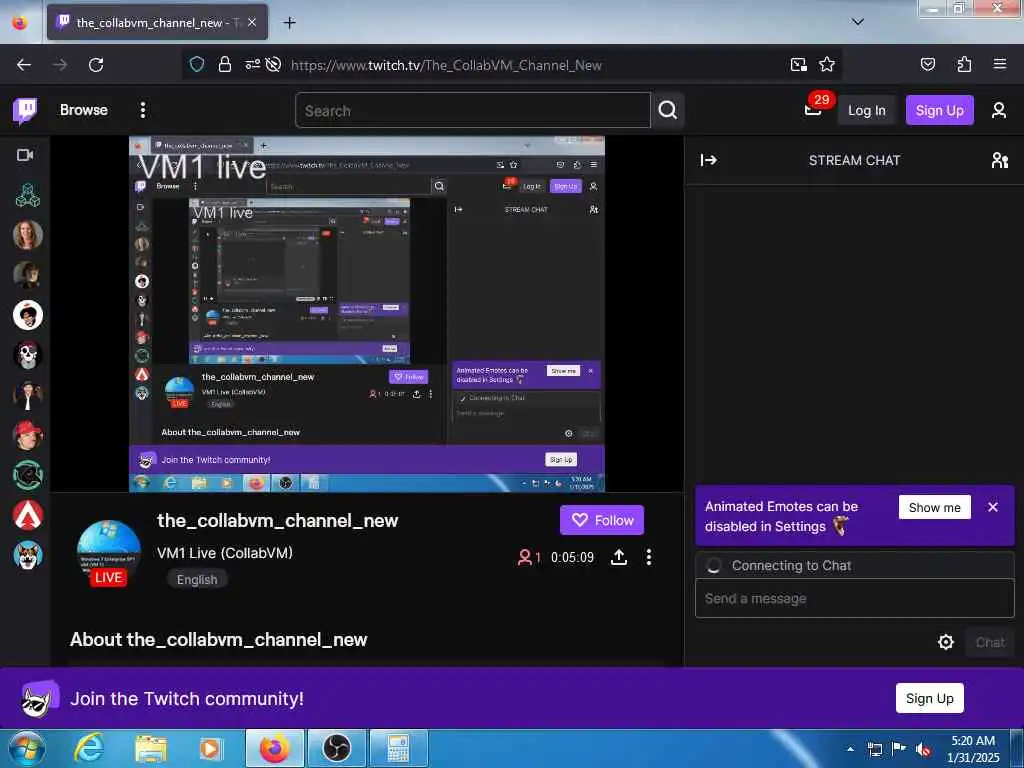The width and height of the screenshot is (1024, 768).
Task: Select the the_collabvm_channel_new browser tab
Action: (x=157, y=23)
